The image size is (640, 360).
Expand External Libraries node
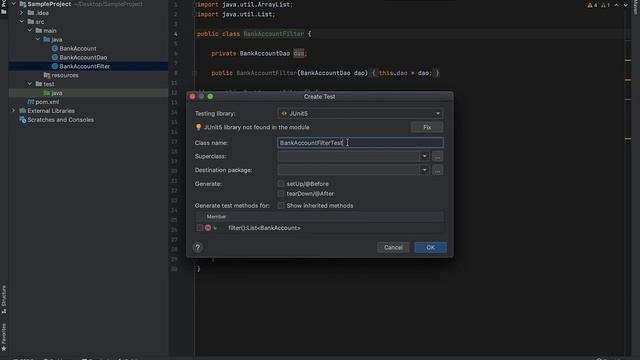(13, 111)
